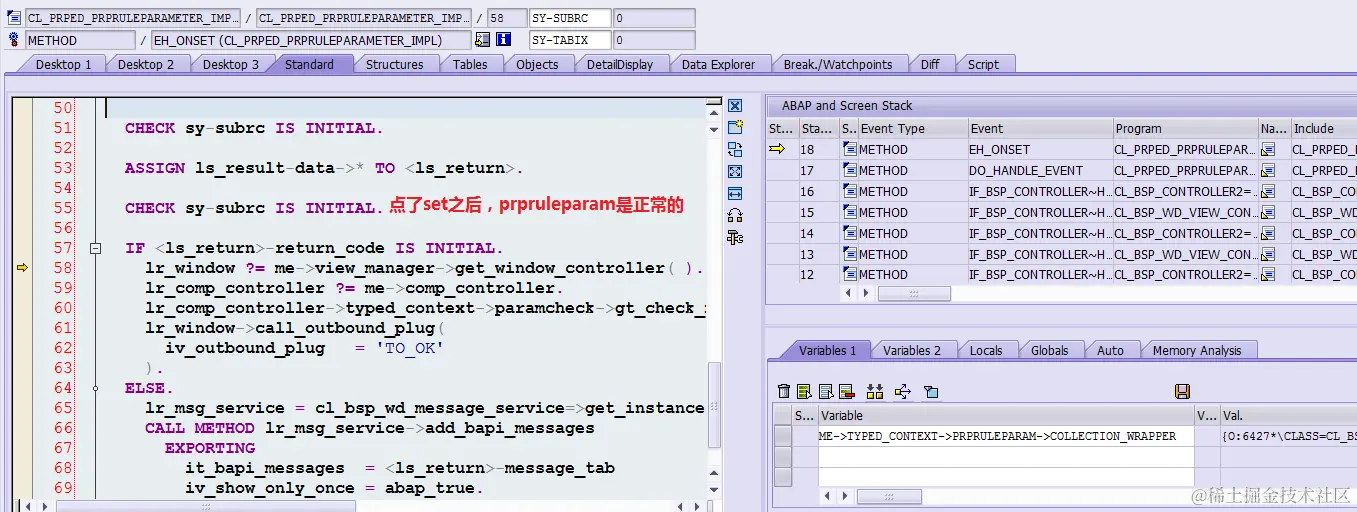Click the stack table horizontal scroll right arrow
The image size is (1357, 512).
[867, 294]
